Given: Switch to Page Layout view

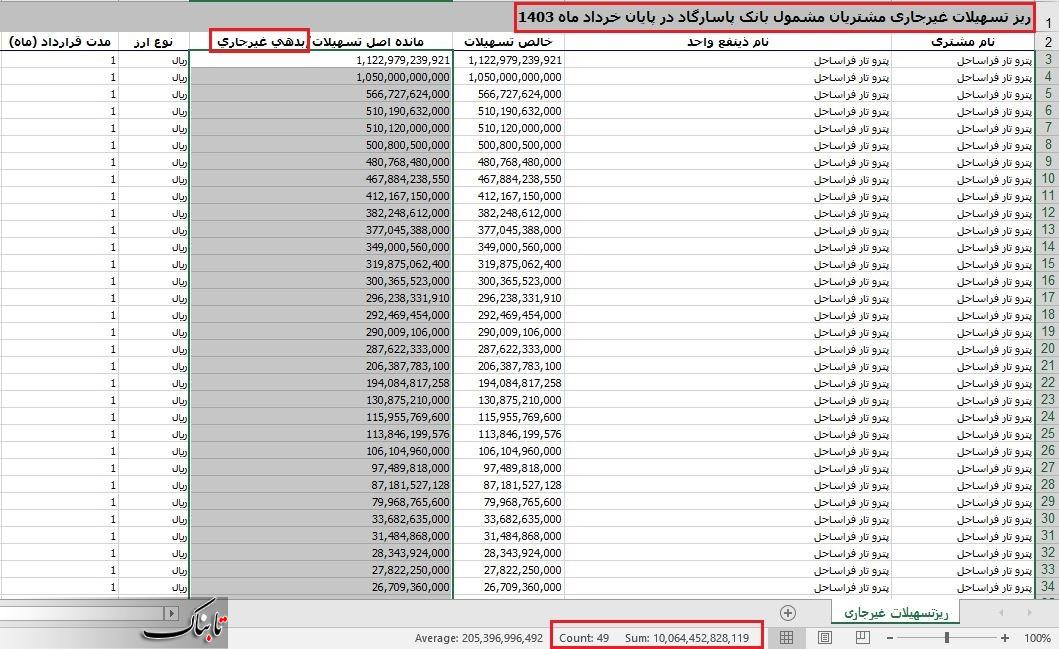Looking at the screenshot, I should coord(825,638).
